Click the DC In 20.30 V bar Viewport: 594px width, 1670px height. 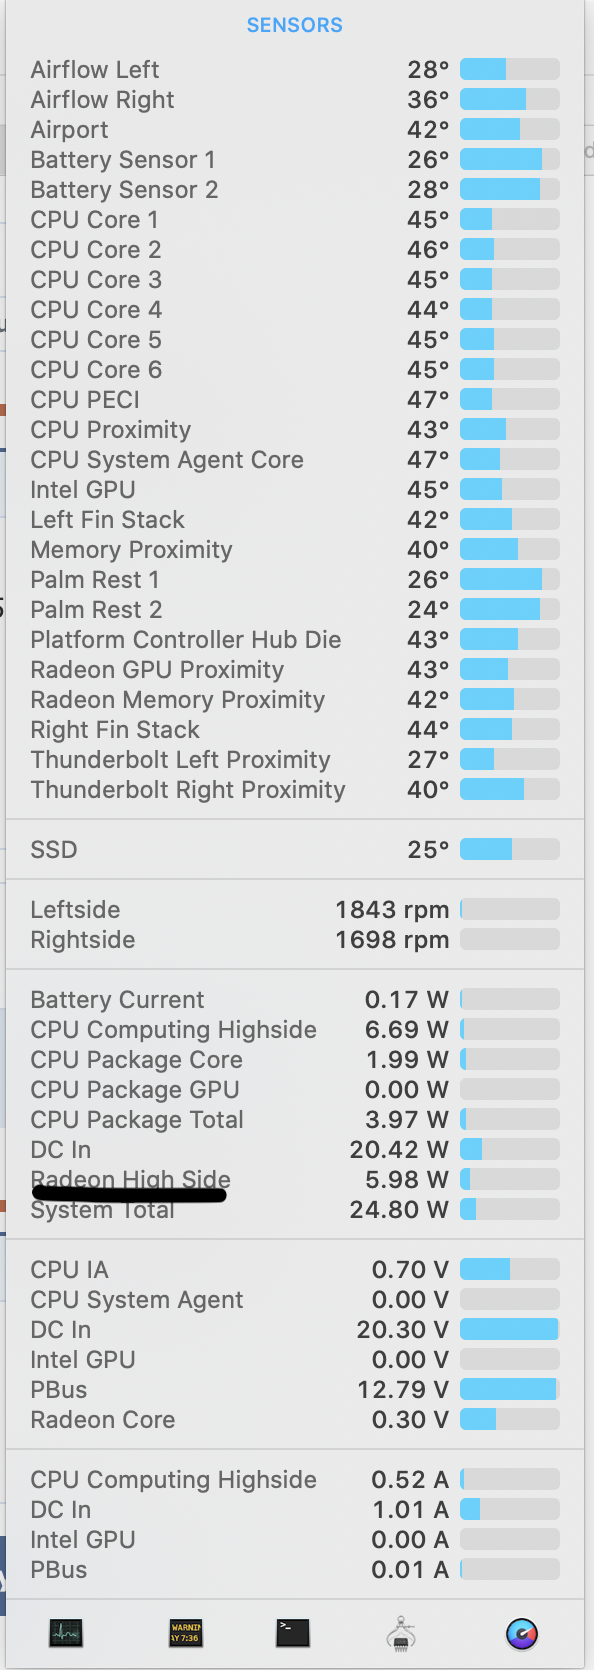click(510, 1330)
